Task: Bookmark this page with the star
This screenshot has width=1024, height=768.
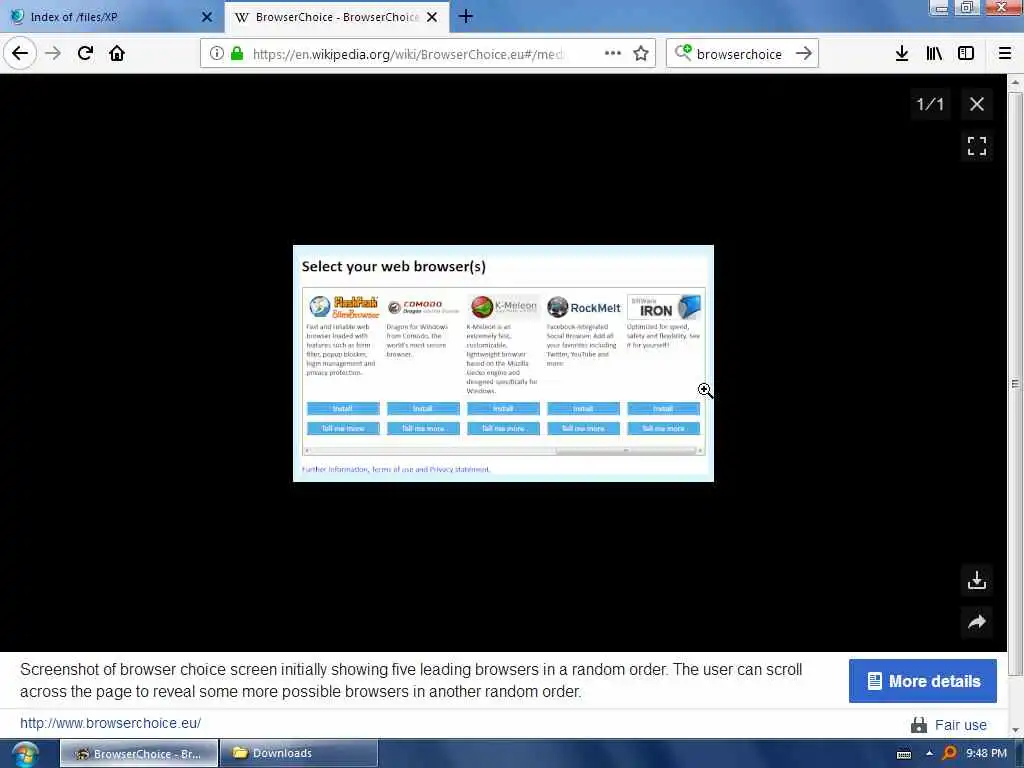Action: [x=641, y=54]
